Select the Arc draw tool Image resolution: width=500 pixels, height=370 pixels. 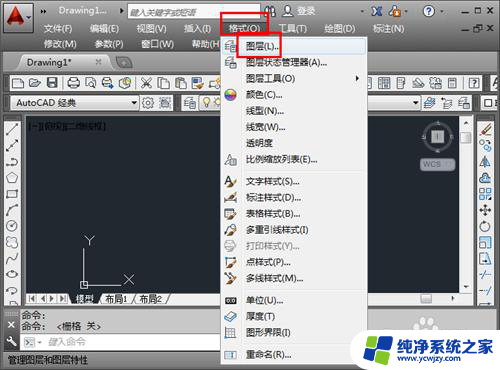[12, 210]
